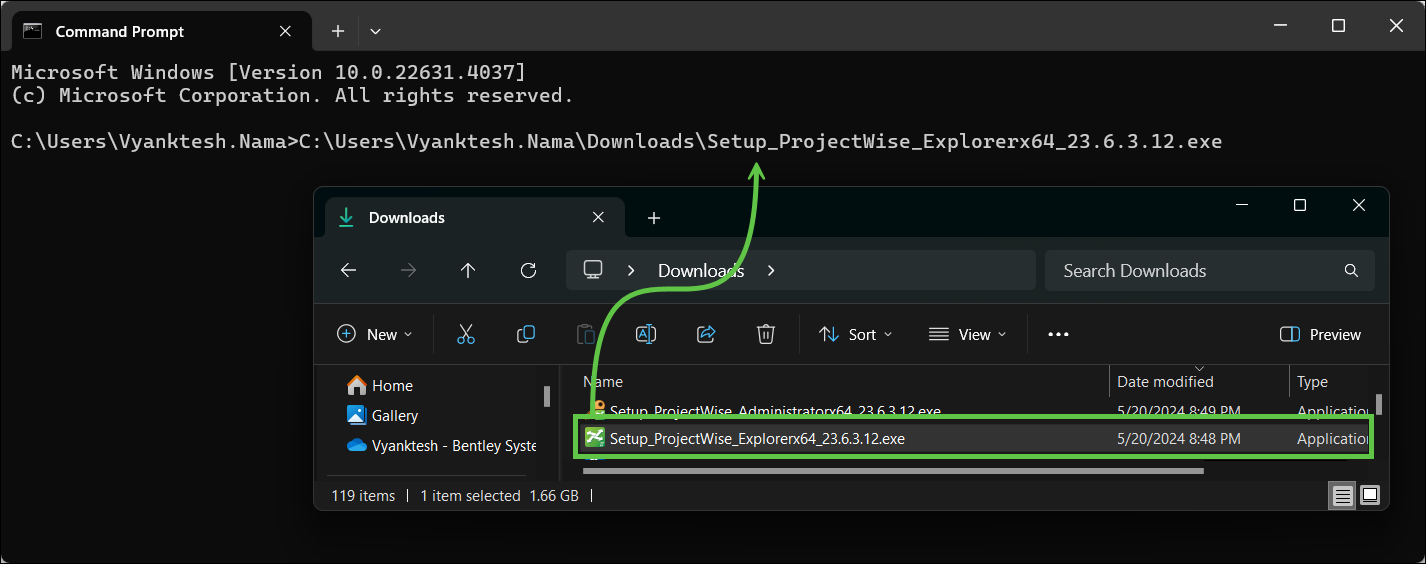Click the Search Downloads field
The width and height of the screenshot is (1426, 564).
[x=1210, y=270]
